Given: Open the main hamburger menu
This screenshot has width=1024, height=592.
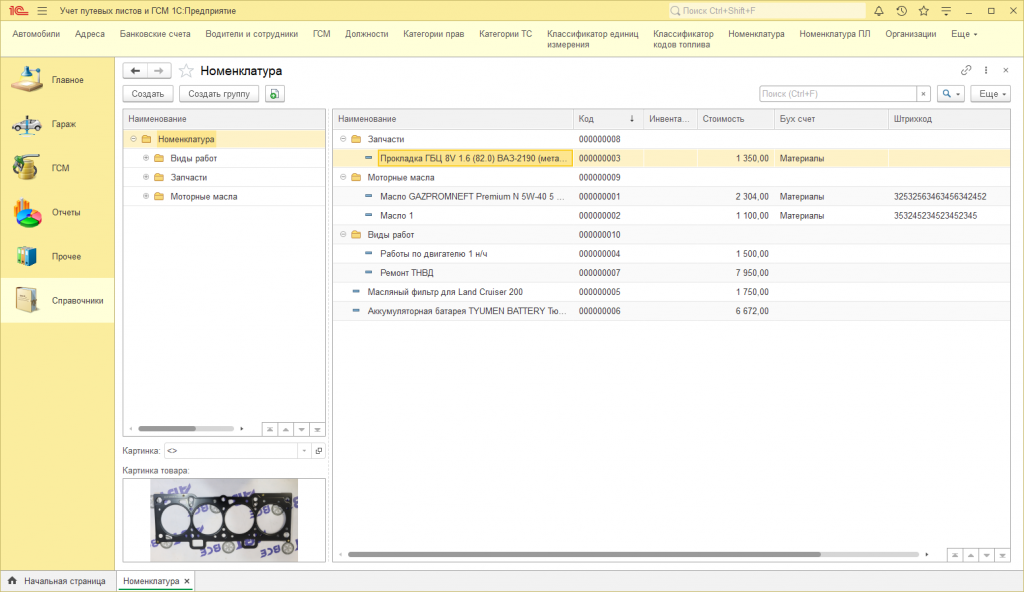Looking at the screenshot, I should click(x=42, y=10).
